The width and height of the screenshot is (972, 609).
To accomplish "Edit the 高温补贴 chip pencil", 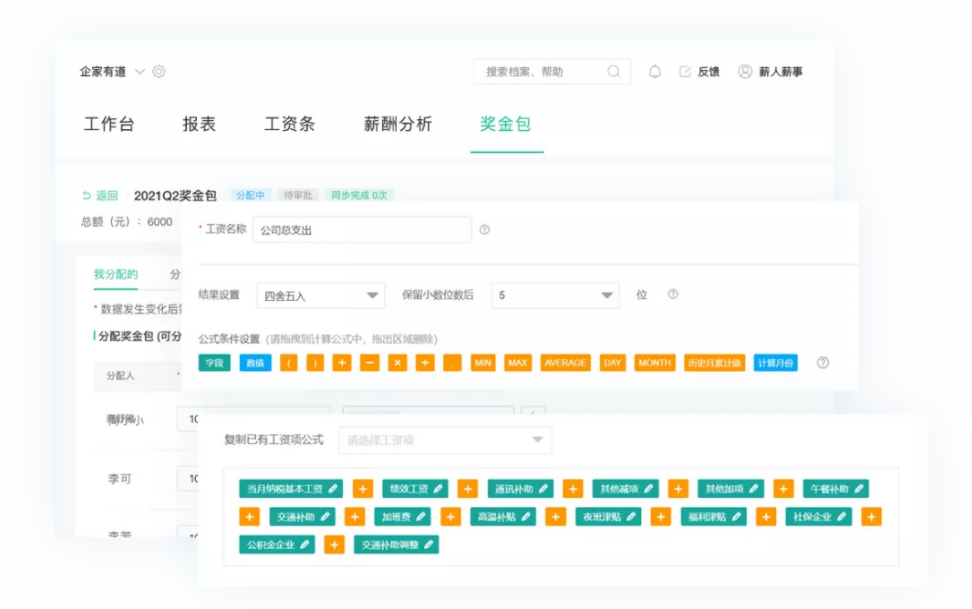I will pyautogui.click(x=526, y=517).
